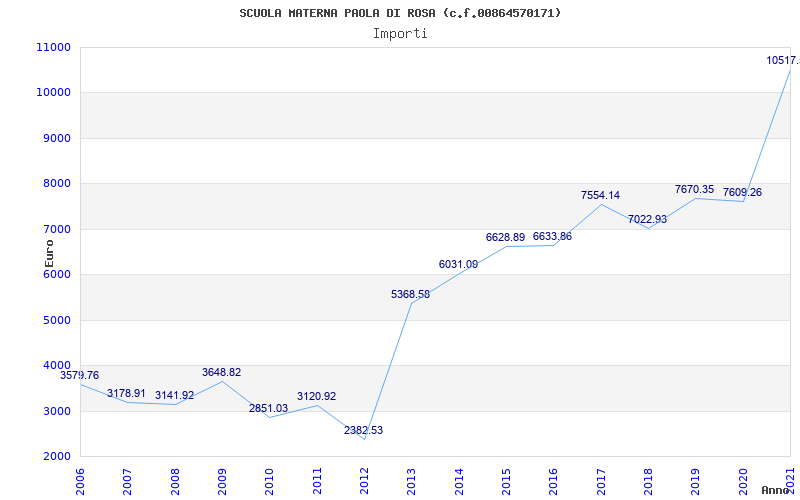Click the 5368.58 data label
This screenshot has height=500, width=800.
(410, 294)
